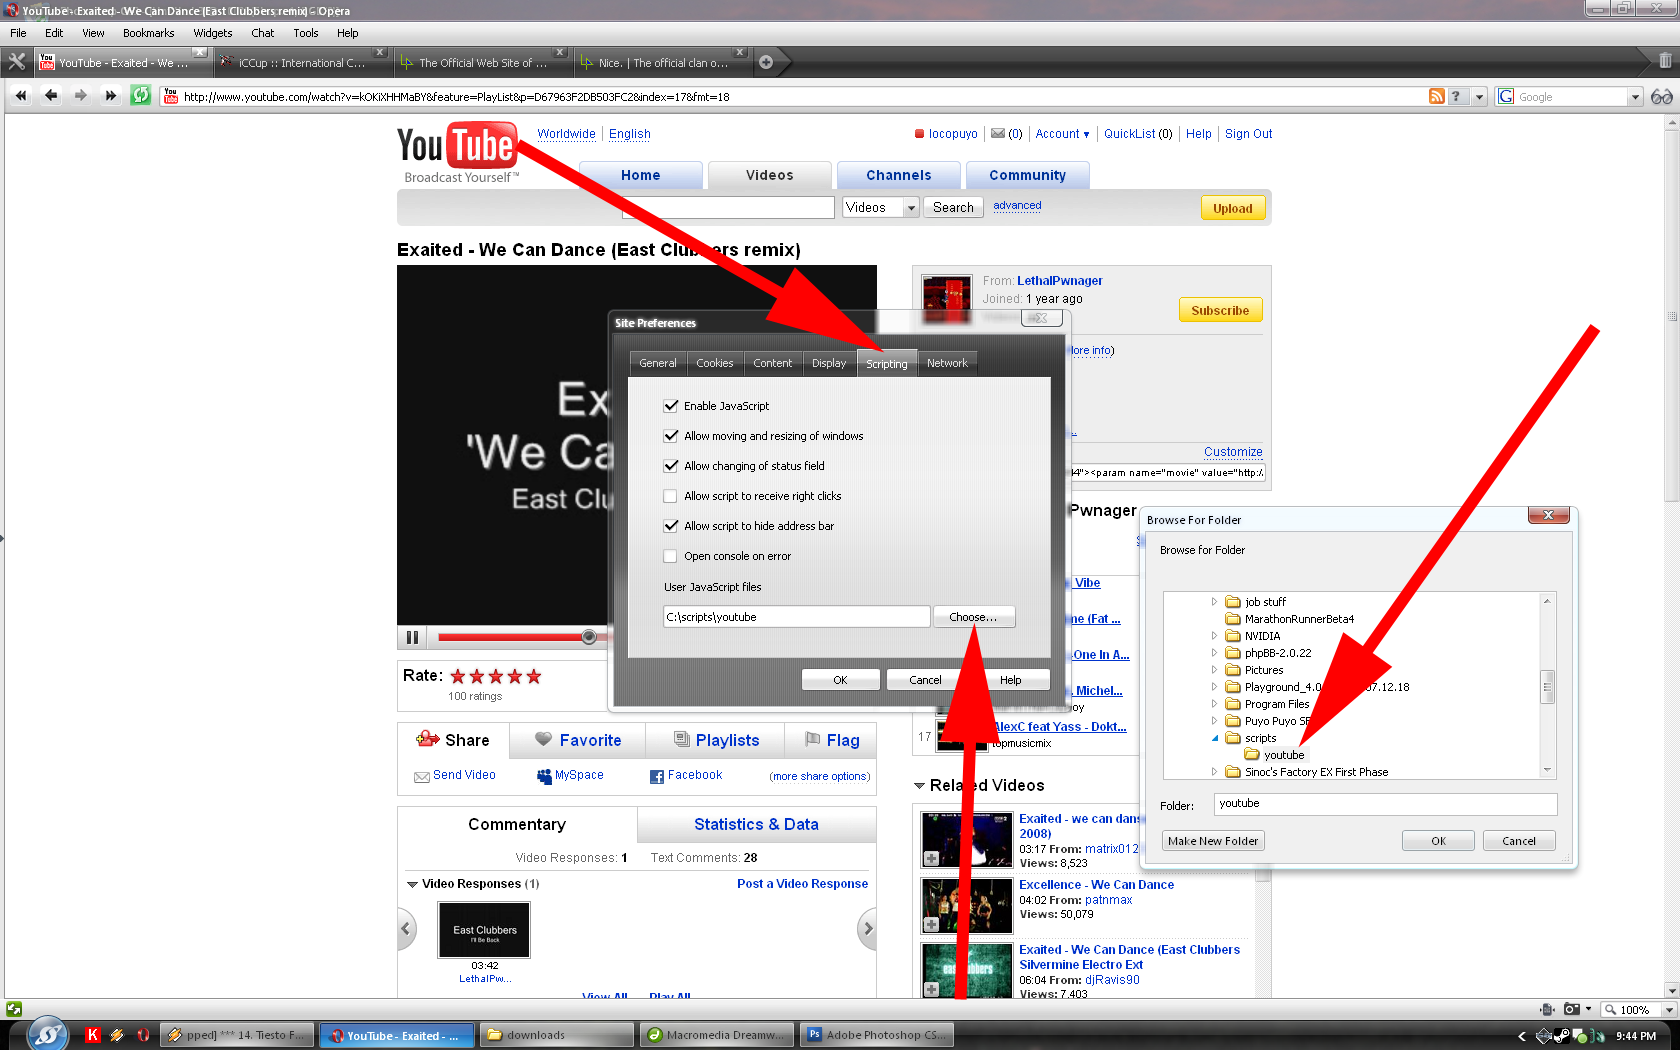Collapse the scripts folder node
Viewport: 1680px width, 1050px height.
(x=1215, y=738)
